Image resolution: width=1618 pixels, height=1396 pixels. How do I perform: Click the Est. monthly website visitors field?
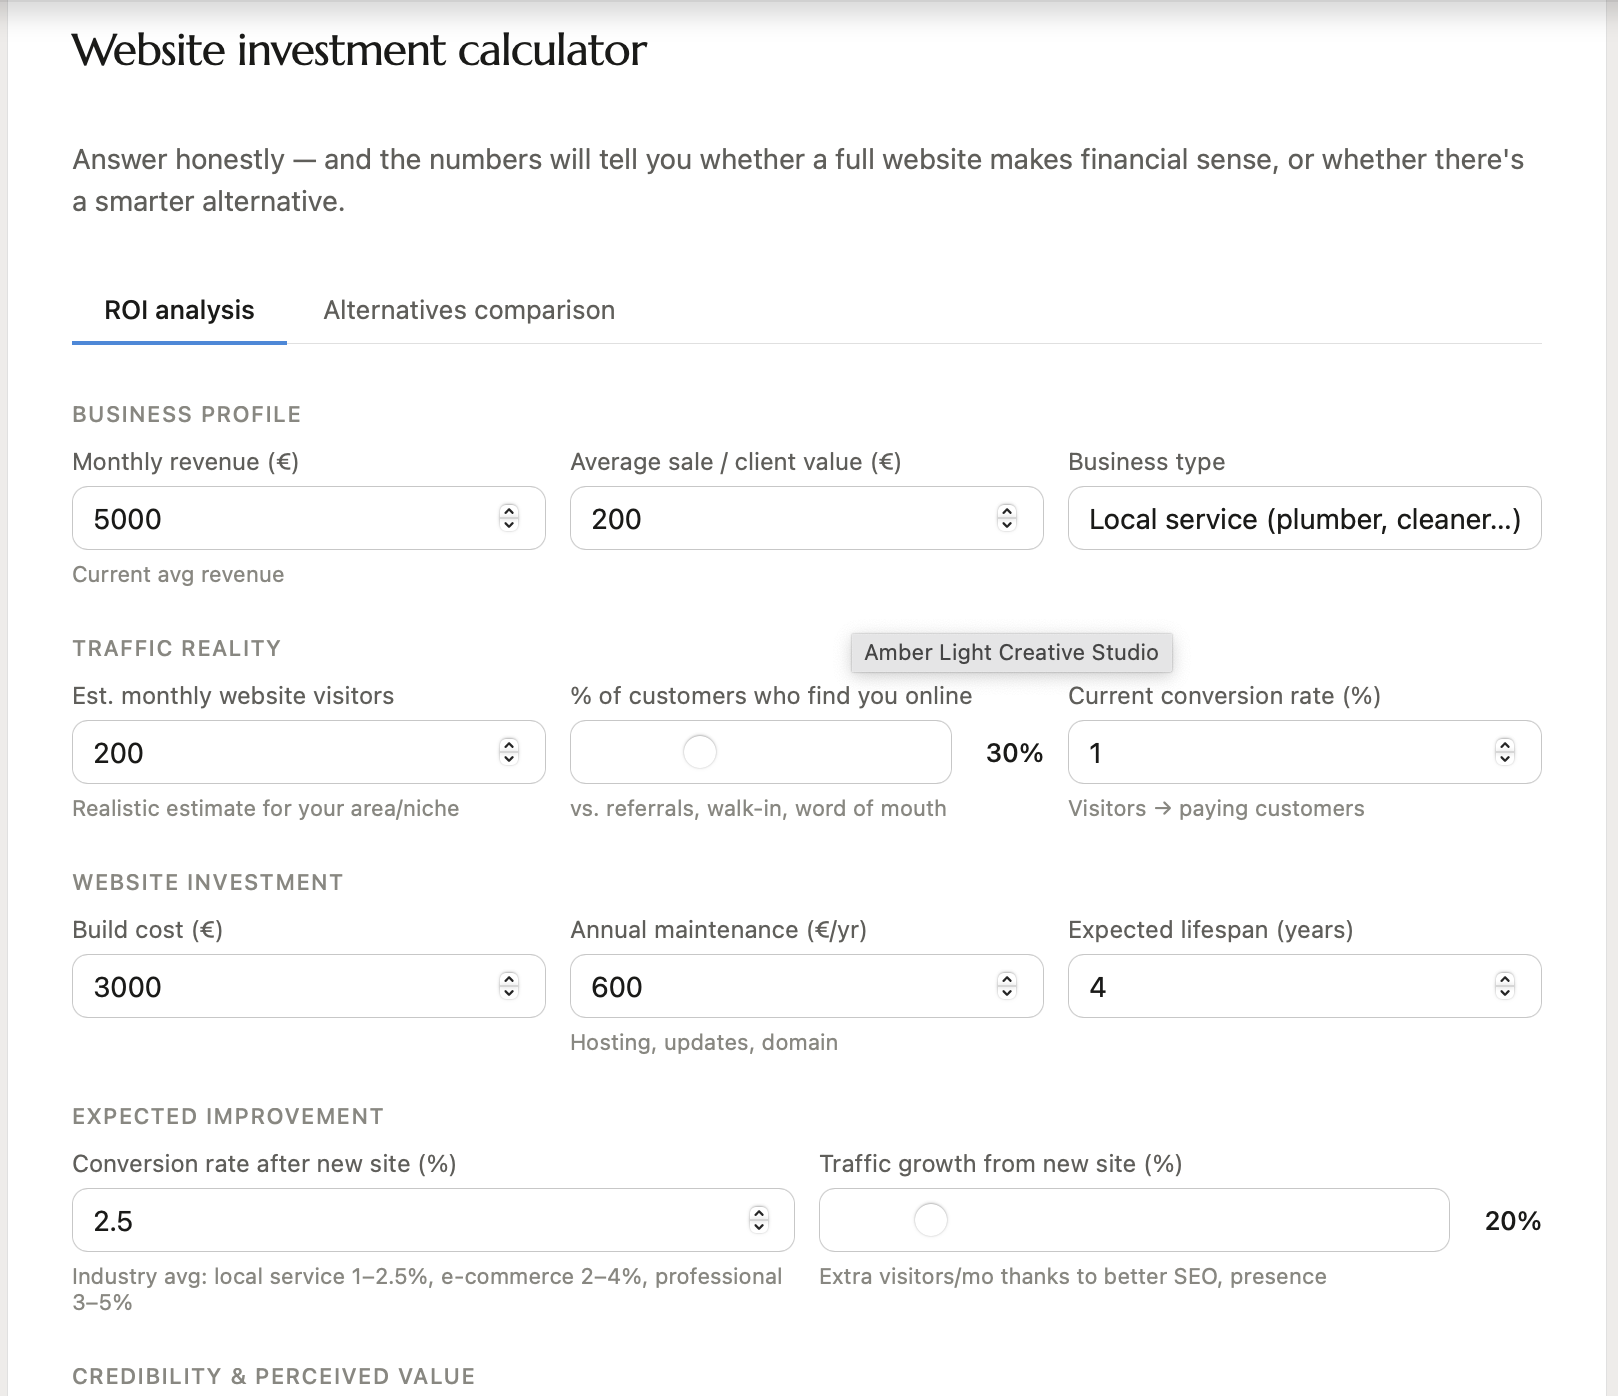click(x=308, y=752)
